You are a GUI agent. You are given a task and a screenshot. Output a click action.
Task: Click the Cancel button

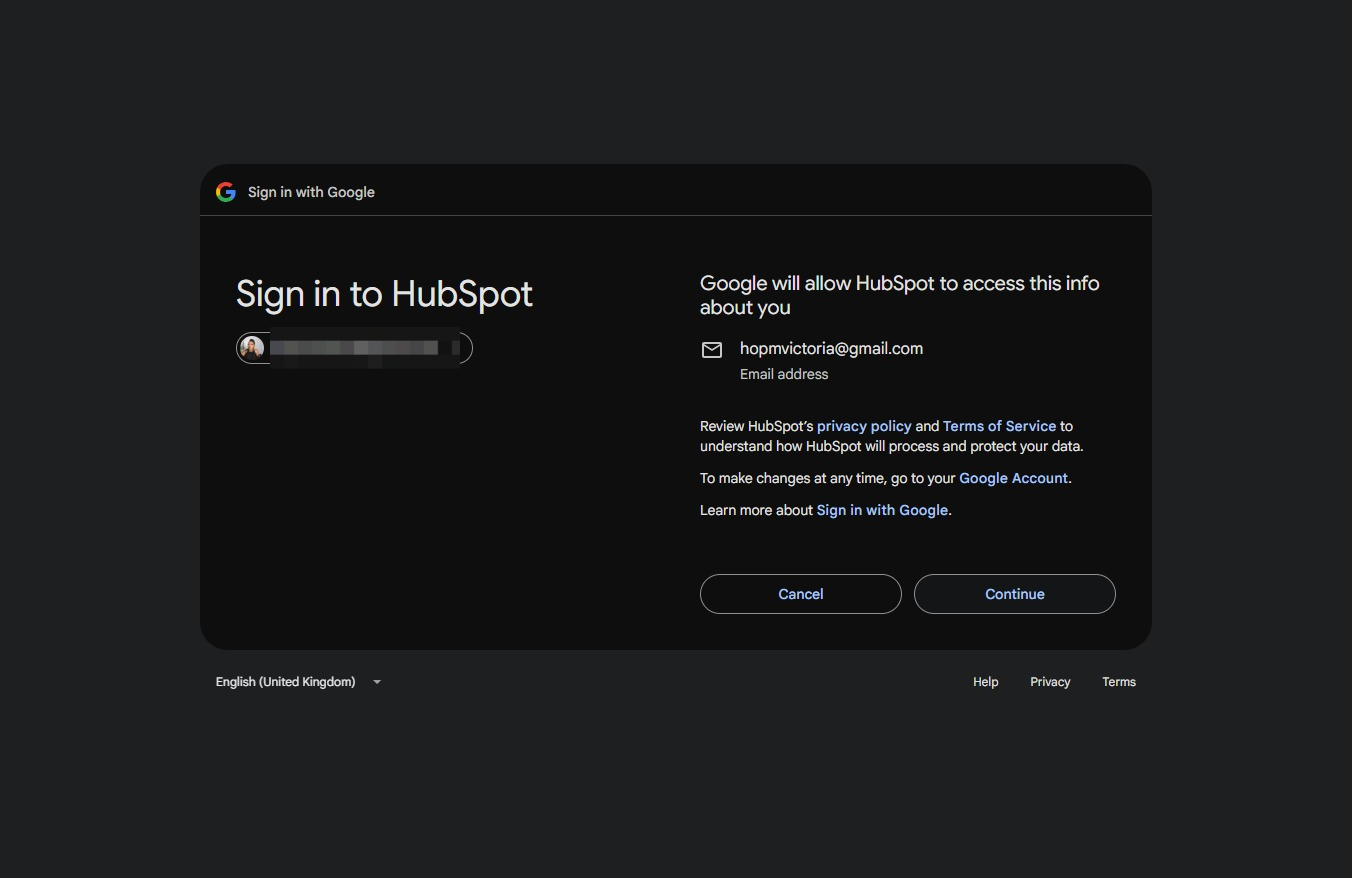[x=801, y=594]
